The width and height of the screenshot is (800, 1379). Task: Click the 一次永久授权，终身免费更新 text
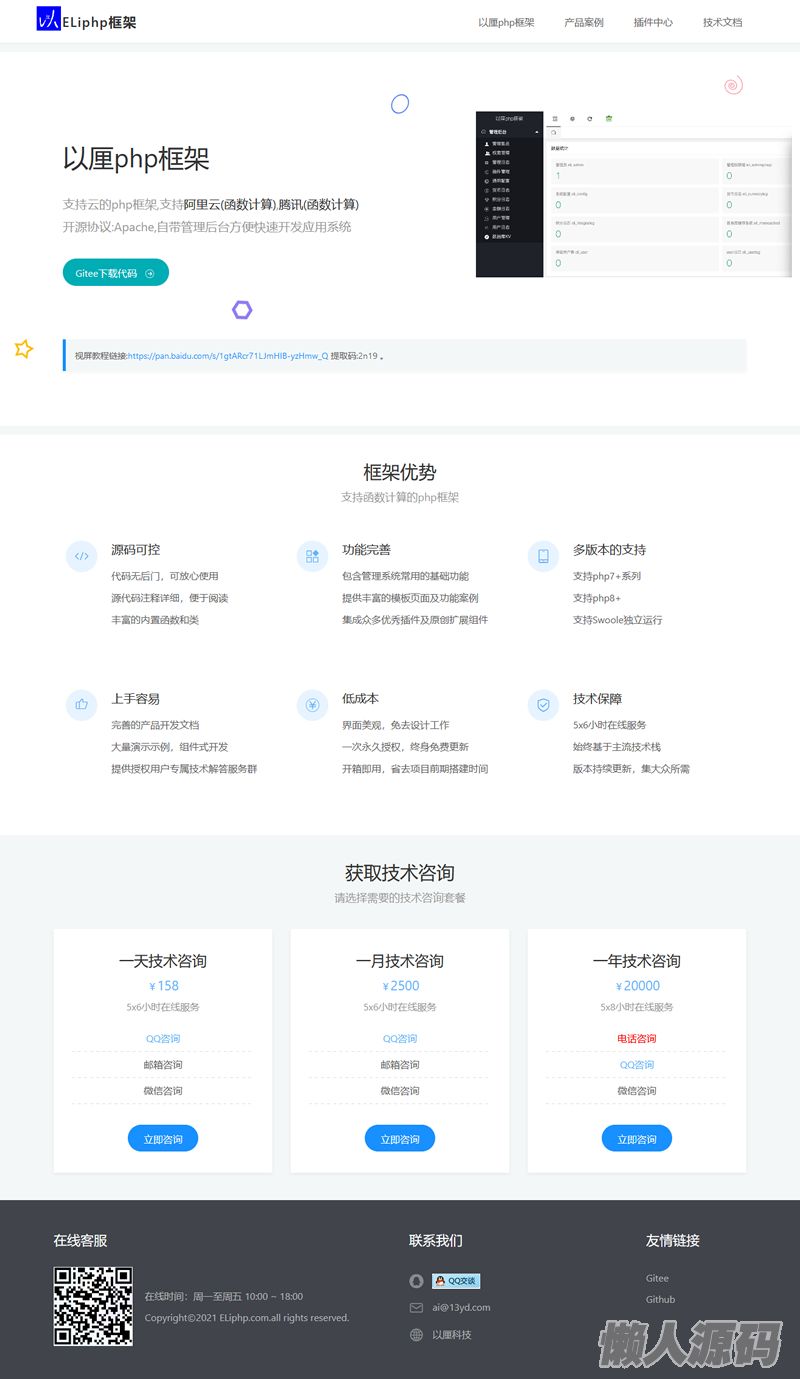pyautogui.click(x=405, y=747)
